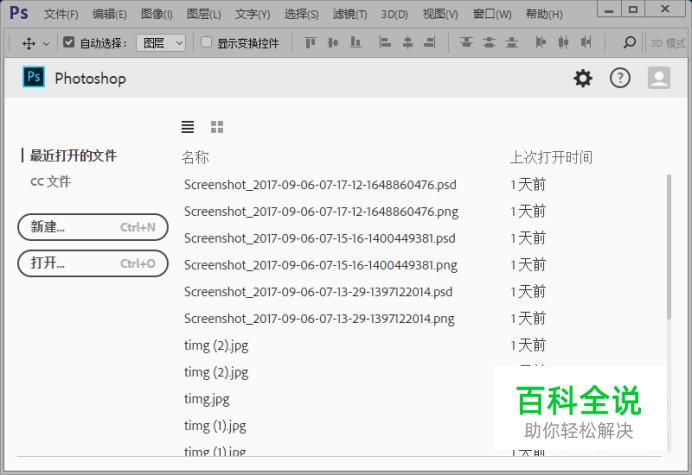Viewport: 692px width, 475px height.
Task: Open the 窗口(W) menu
Action: [x=492, y=14]
